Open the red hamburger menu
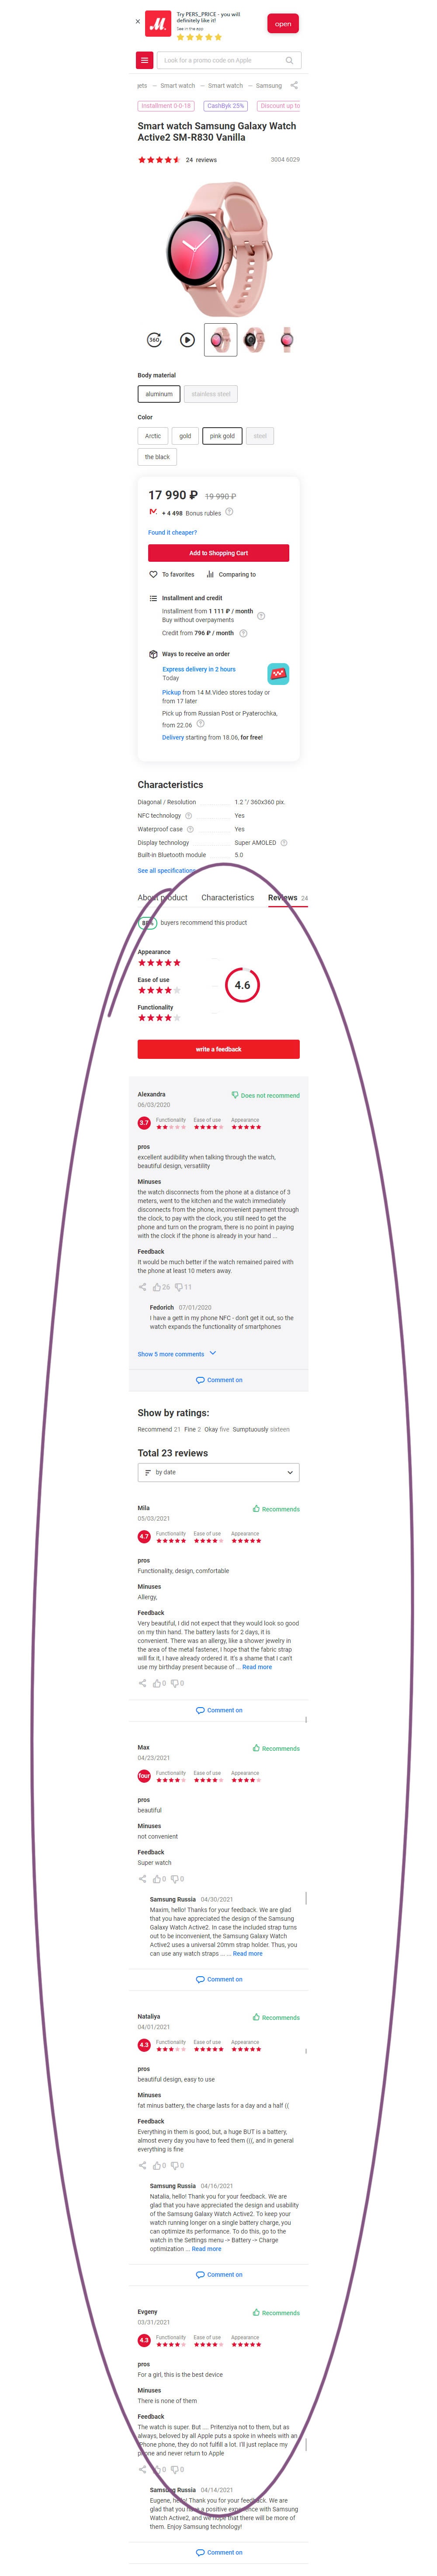Image resolution: width=437 pixels, height=2576 pixels. click(x=145, y=60)
